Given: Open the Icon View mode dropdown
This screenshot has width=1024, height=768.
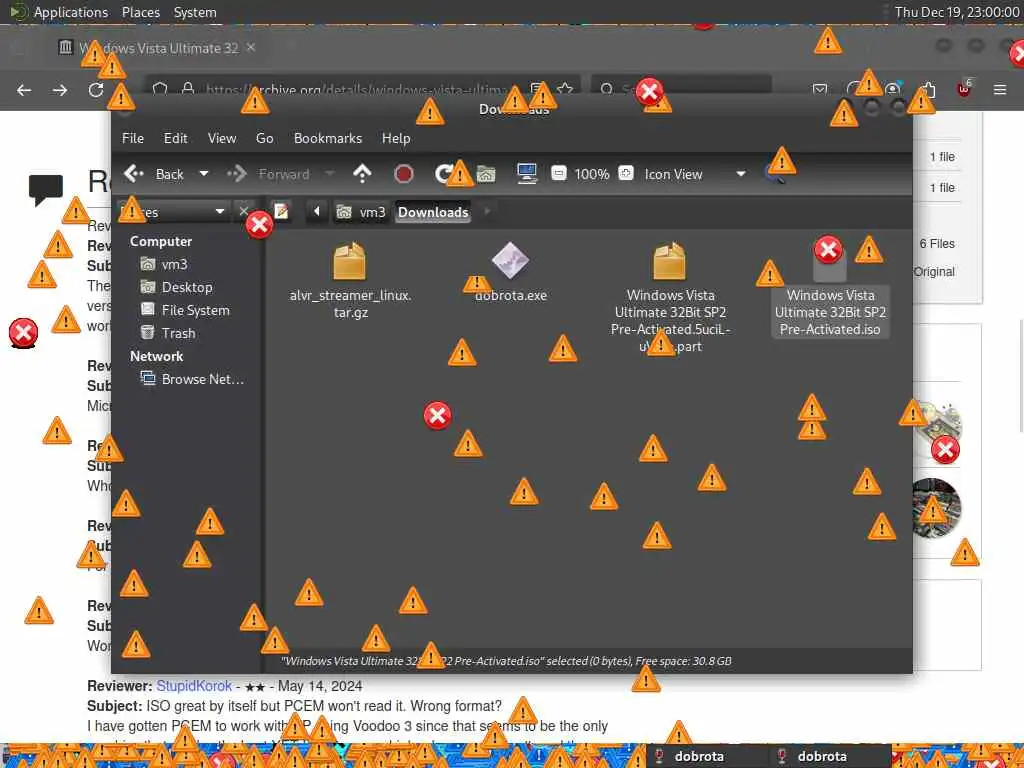Looking at the screenshot, I should (x=695, y=174).
